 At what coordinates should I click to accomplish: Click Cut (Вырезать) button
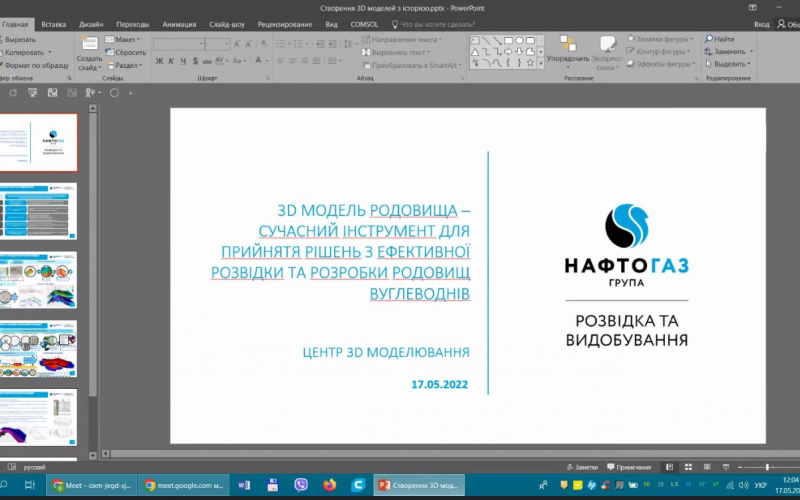click(18, 39)
